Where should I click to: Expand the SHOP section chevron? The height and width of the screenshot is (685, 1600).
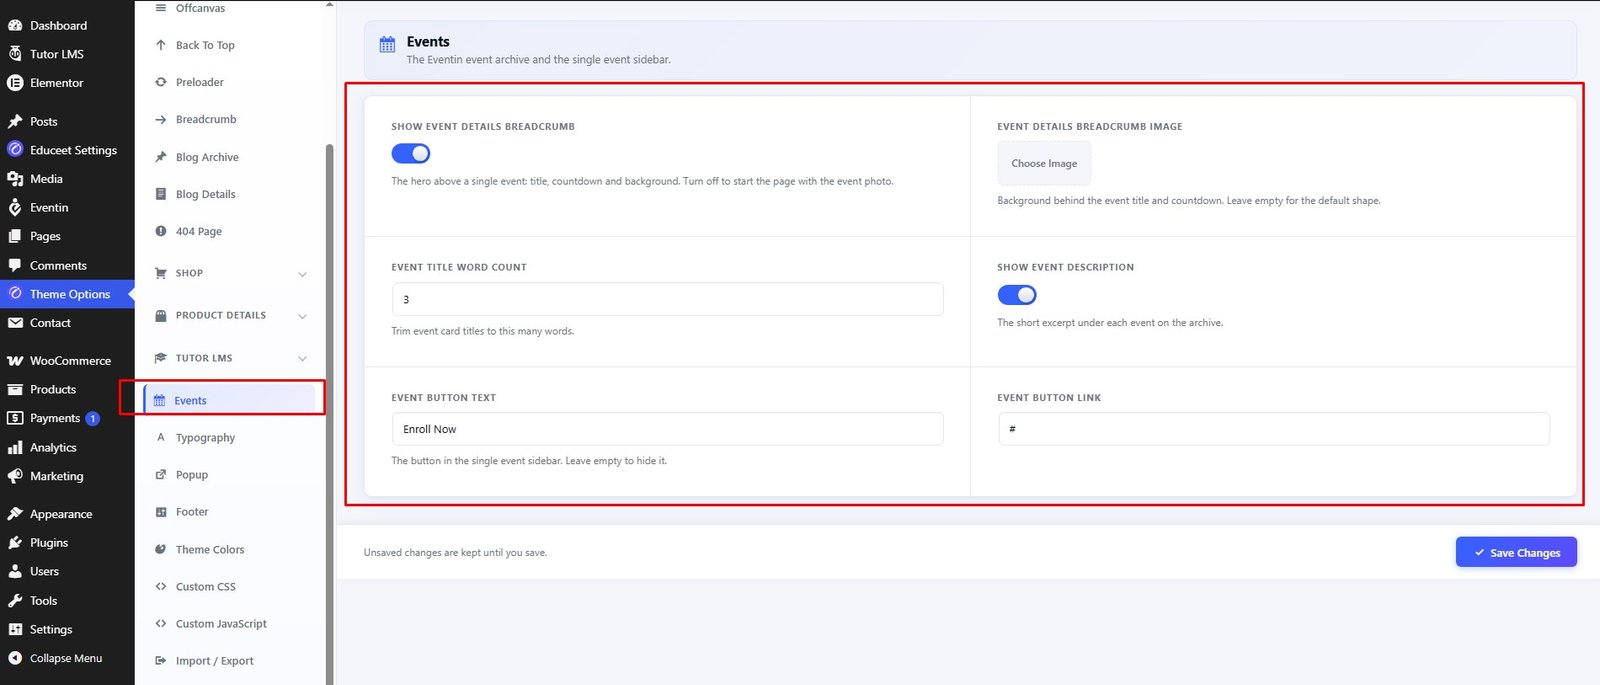(302, 274)
